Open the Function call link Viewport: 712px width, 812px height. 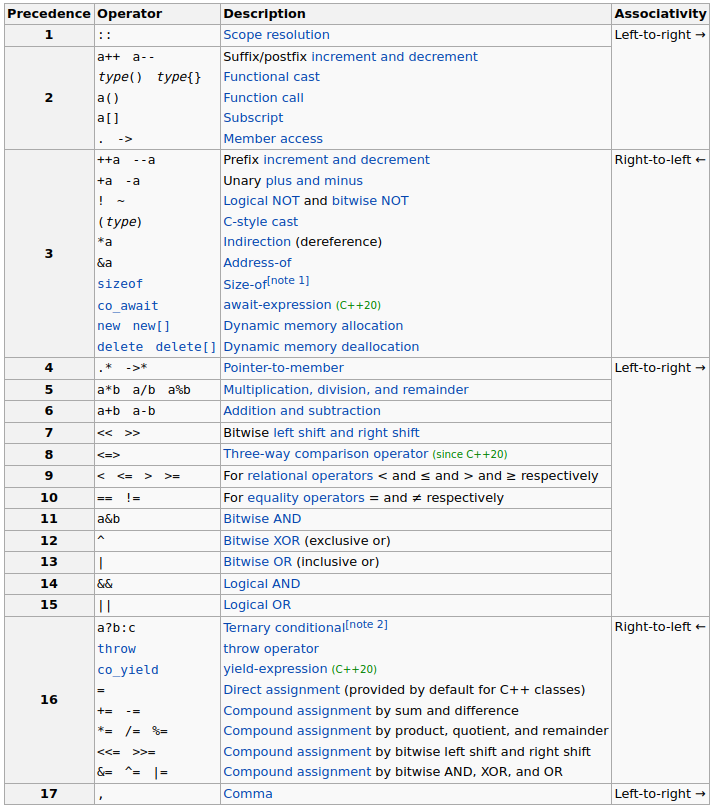(x=263, y=97)
